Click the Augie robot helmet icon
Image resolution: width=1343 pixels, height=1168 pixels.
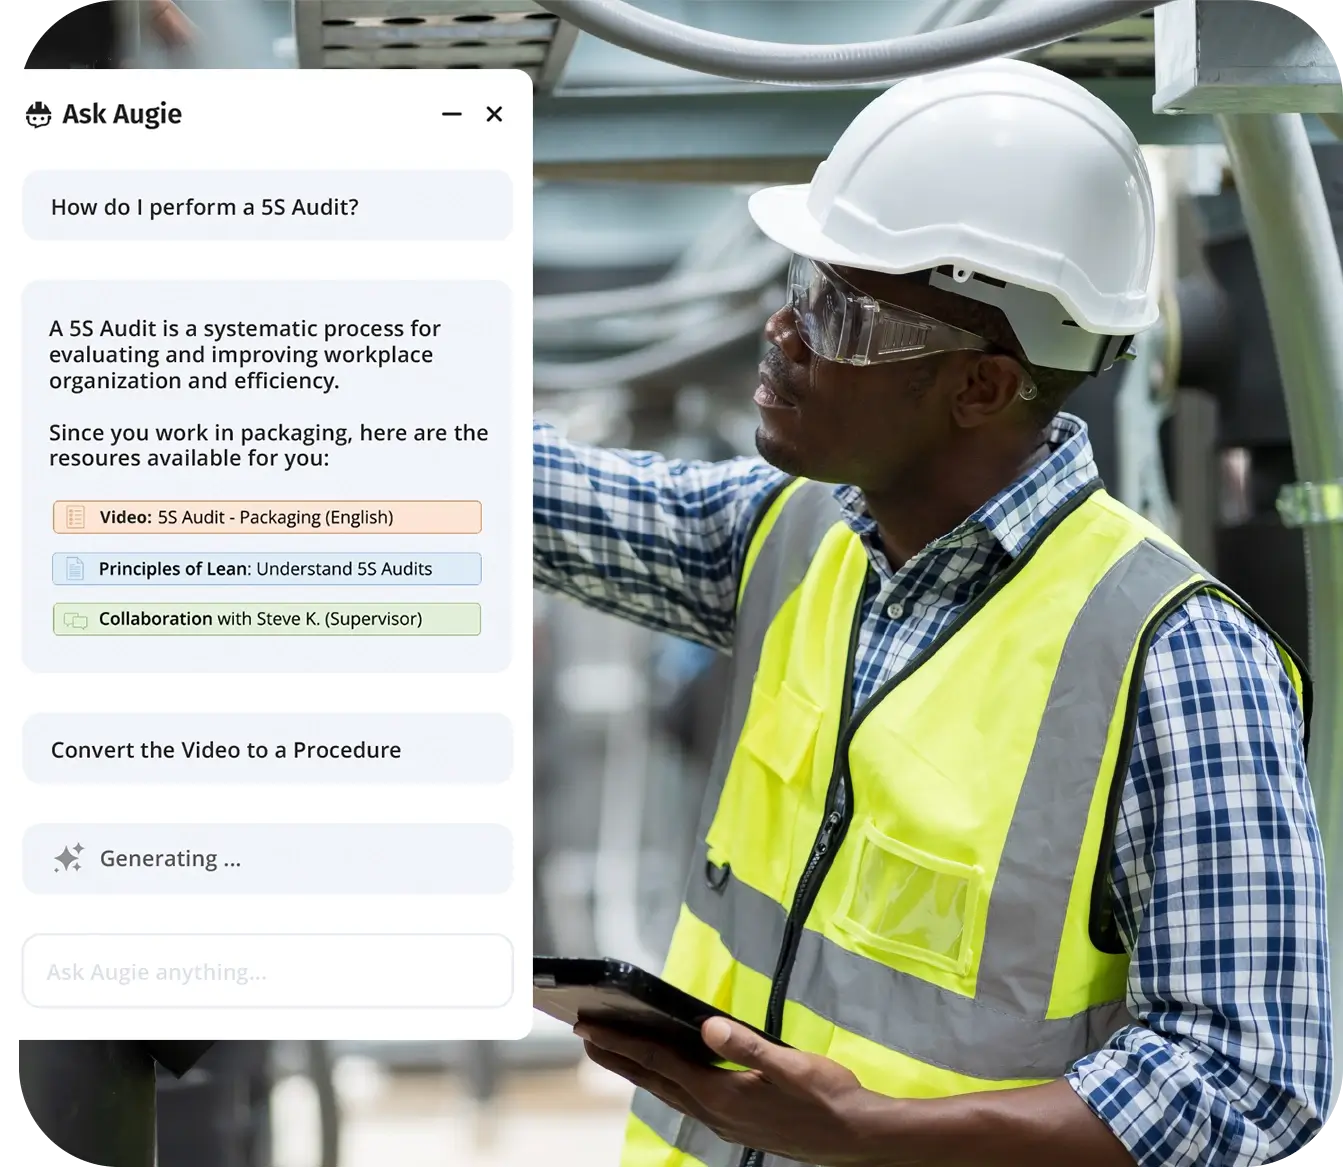pos(38,115)
